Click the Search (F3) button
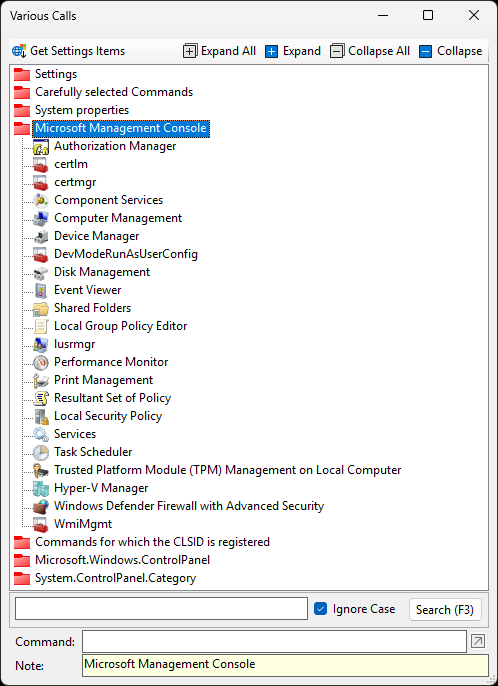 tap(445, 609)
